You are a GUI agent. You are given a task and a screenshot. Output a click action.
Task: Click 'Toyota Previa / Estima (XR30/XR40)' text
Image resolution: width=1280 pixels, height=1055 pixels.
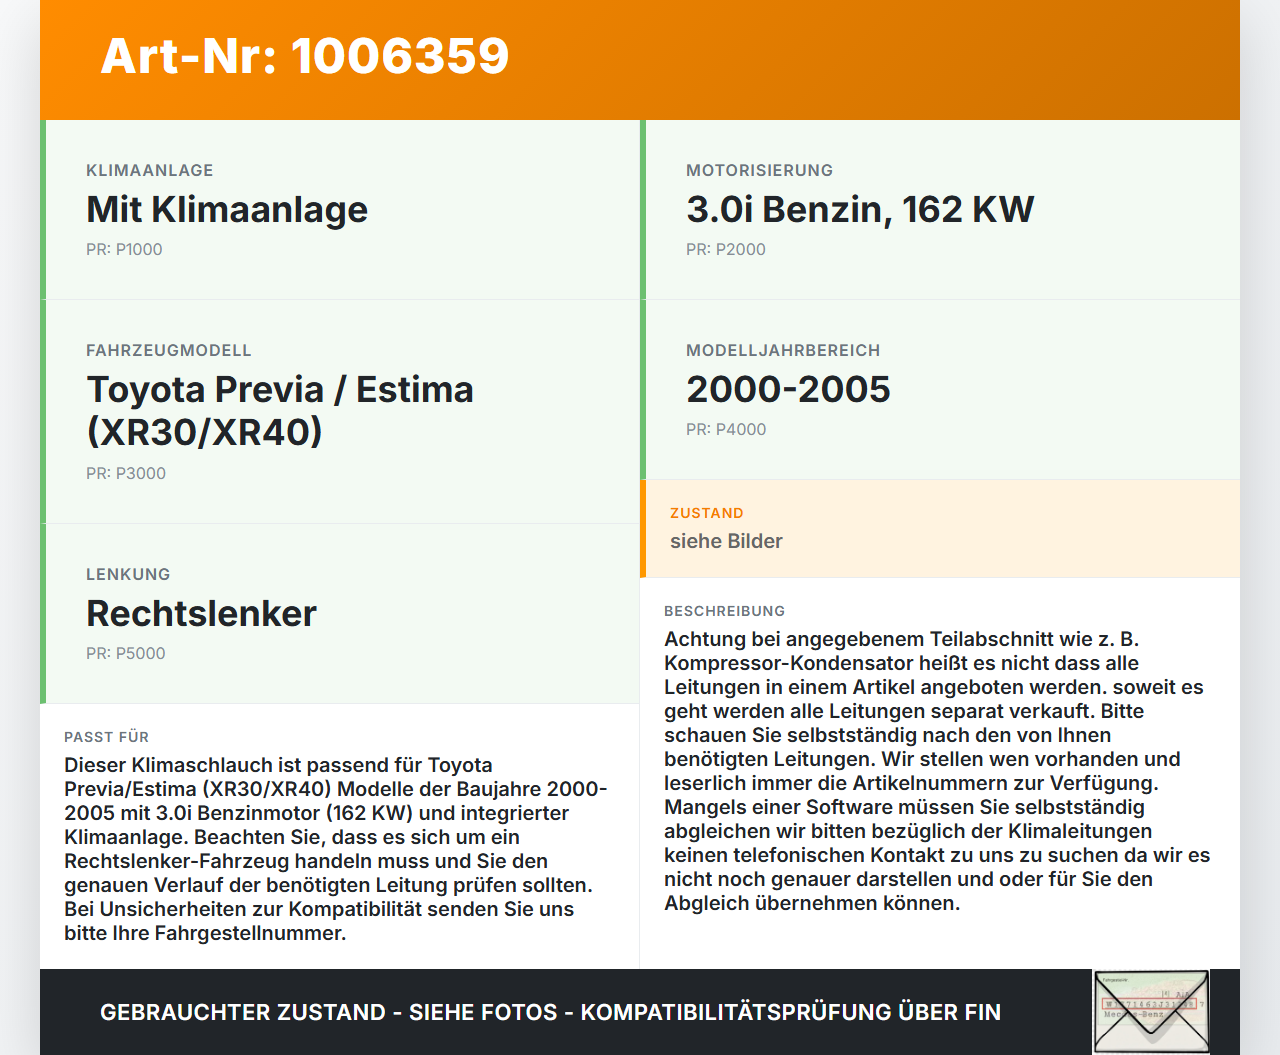[280, 410]
